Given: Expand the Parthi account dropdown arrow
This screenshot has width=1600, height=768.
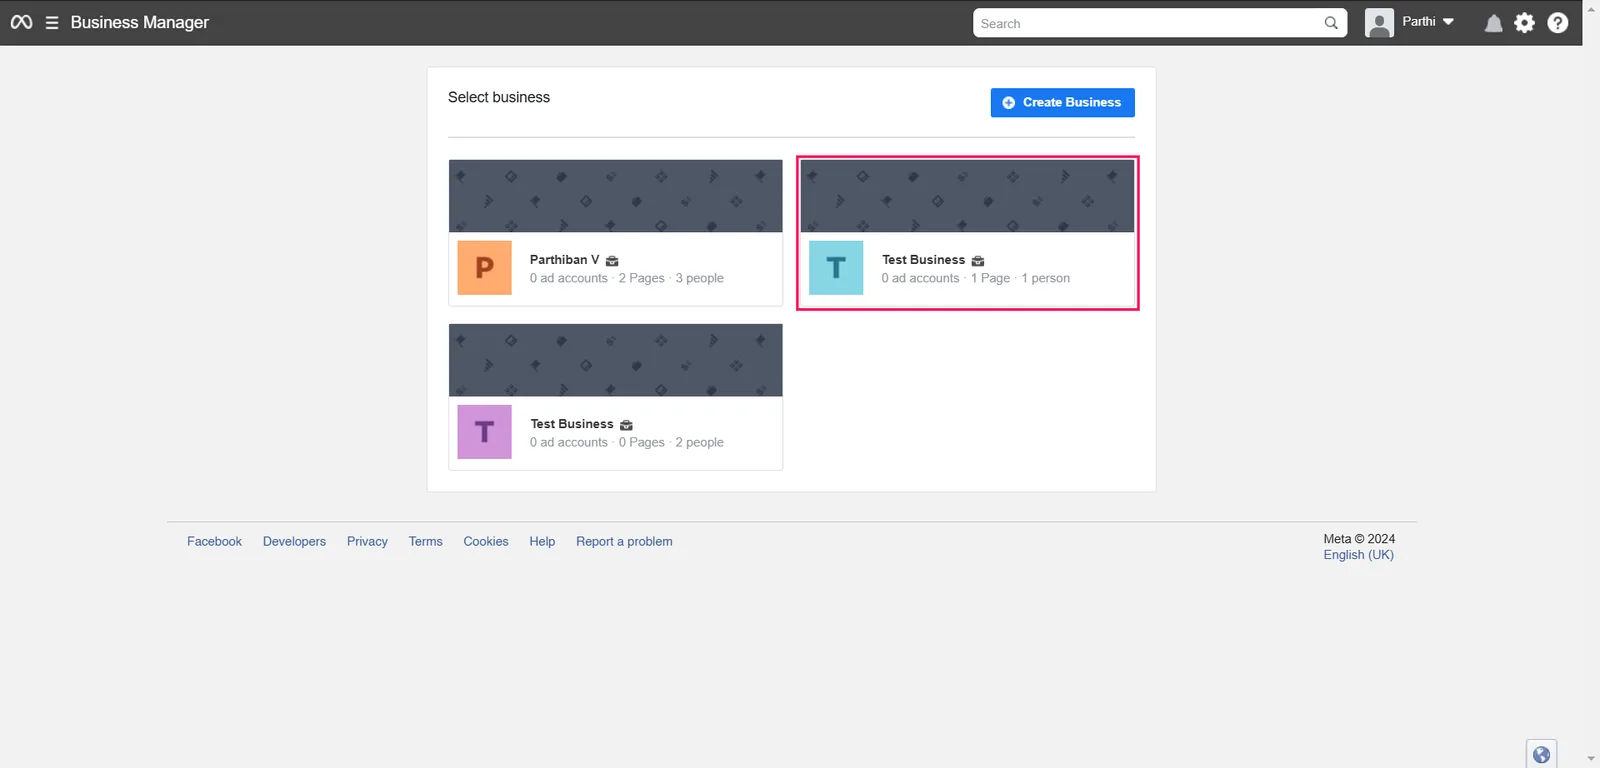Looking at the screenshot, I should click(x=1448, y=22).
